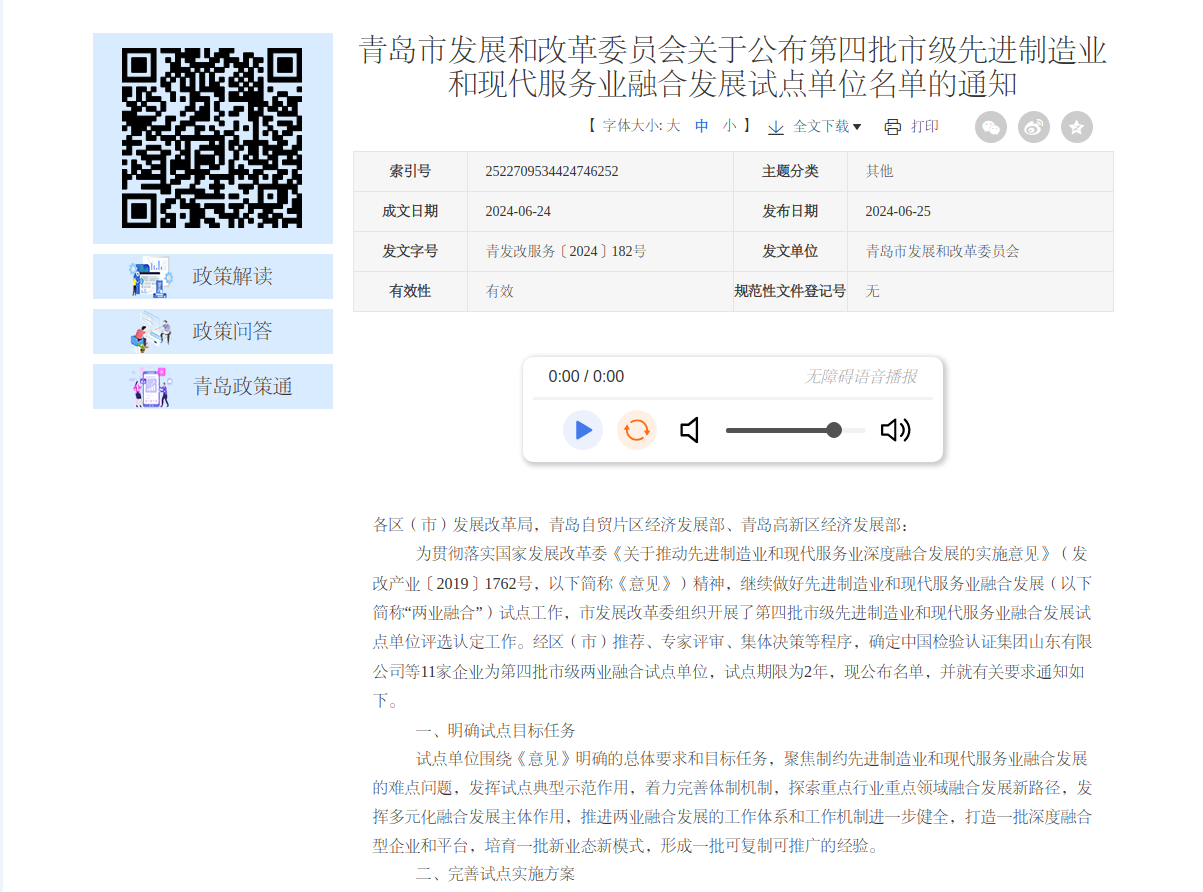Click the audio progress bar

point(732,398)
